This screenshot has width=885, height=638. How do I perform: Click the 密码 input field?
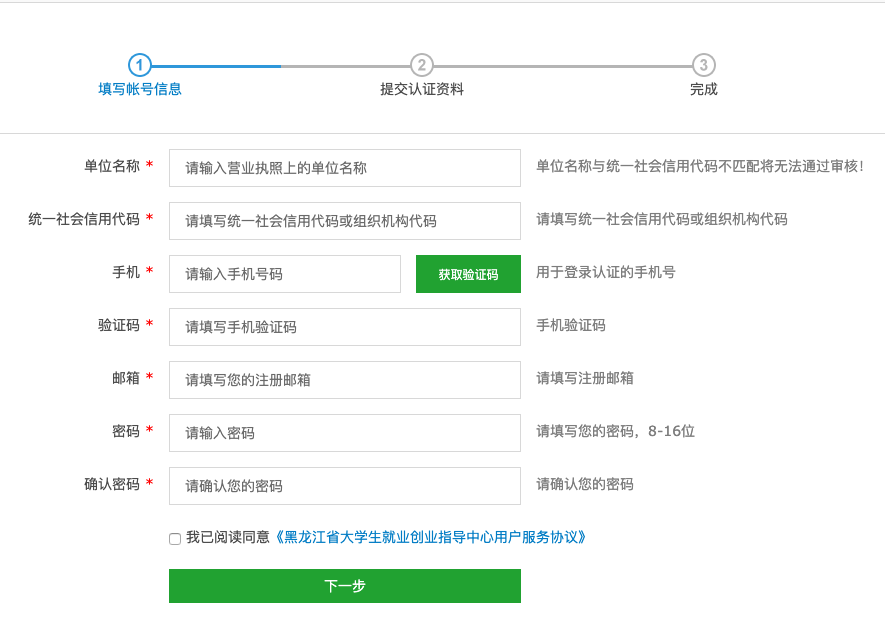tap(344, 433)
